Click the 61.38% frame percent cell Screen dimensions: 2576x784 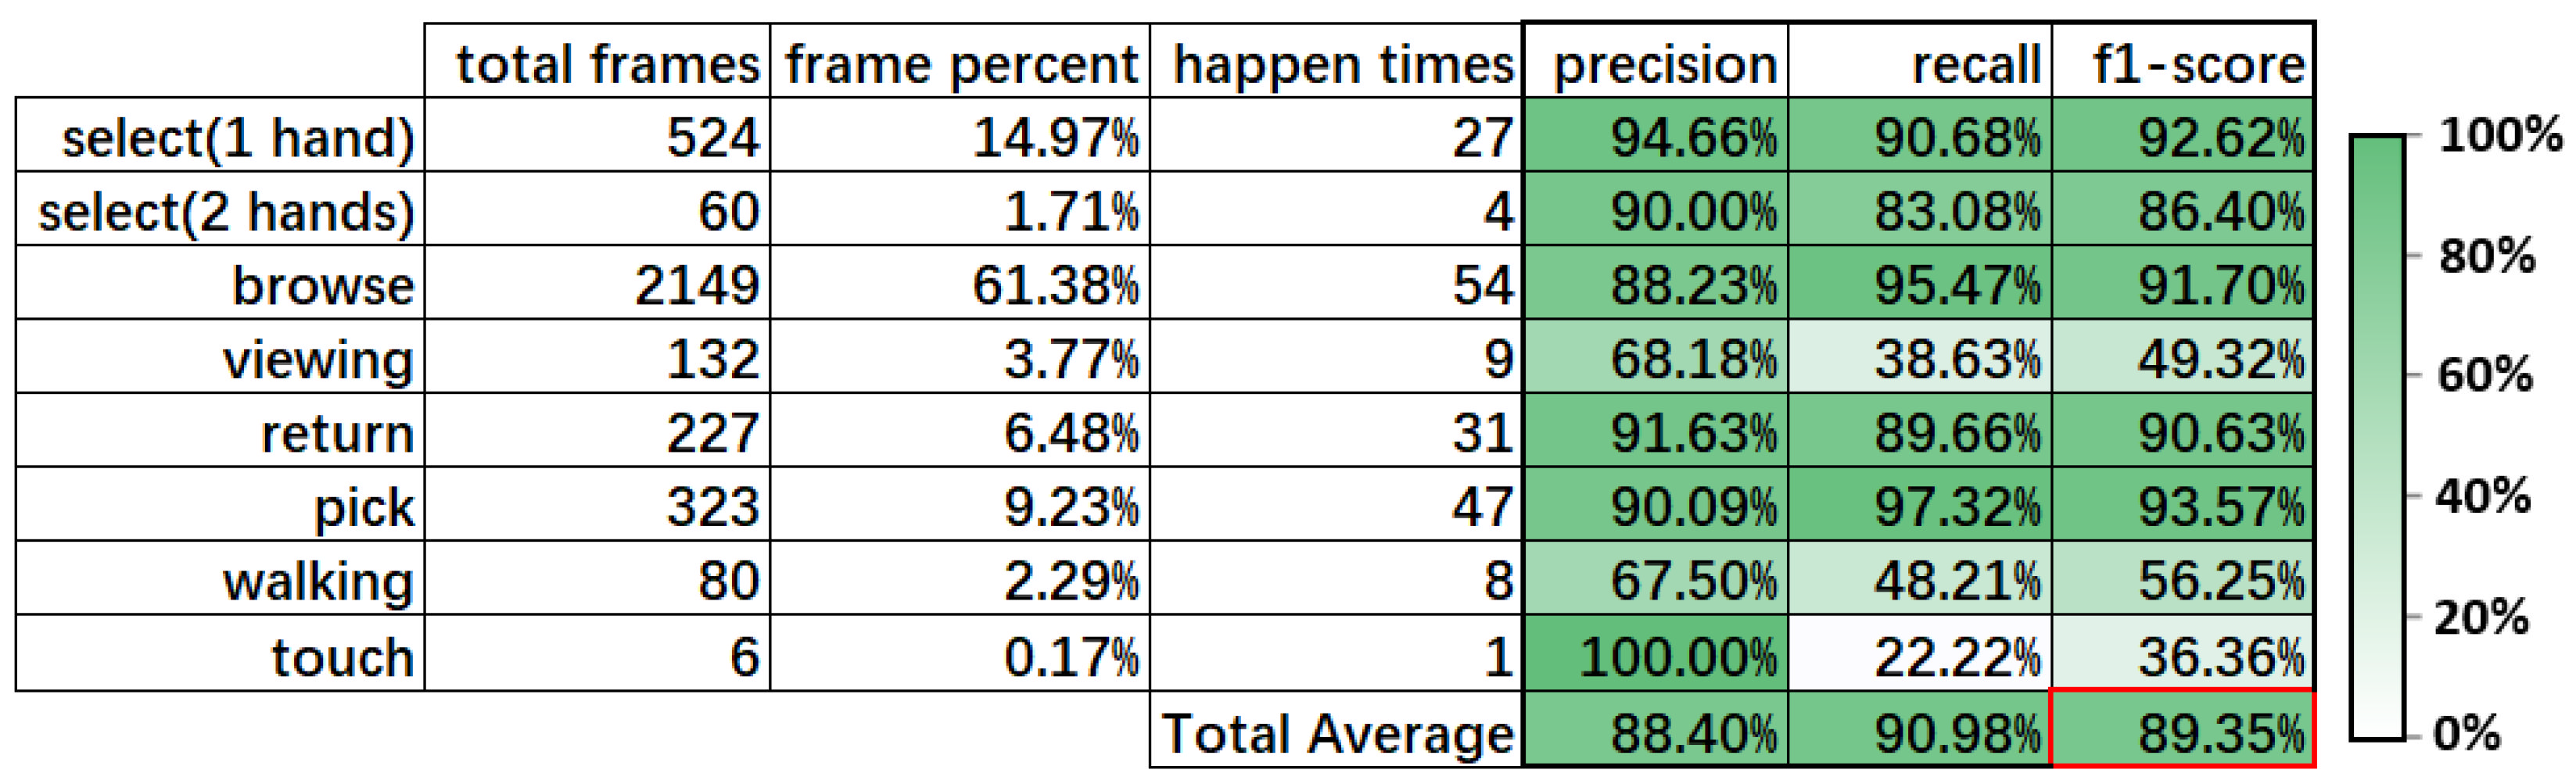pyautogui.click(x=1054, y=286)
